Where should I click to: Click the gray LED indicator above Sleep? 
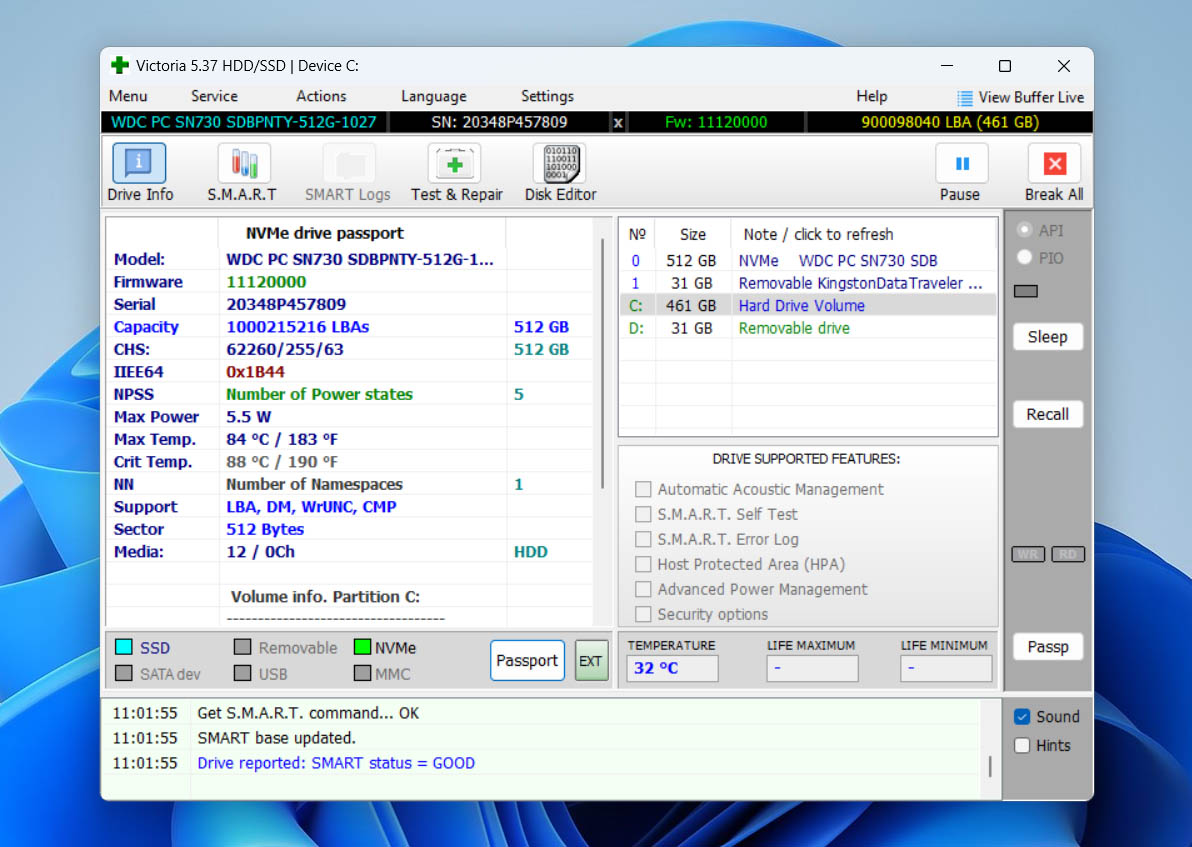tap(1026, 291)
